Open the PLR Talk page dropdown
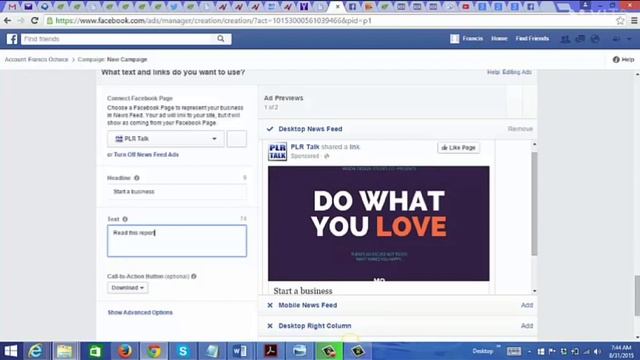The width and height of the screenshot is (640, 360). (x=166, y=139)
